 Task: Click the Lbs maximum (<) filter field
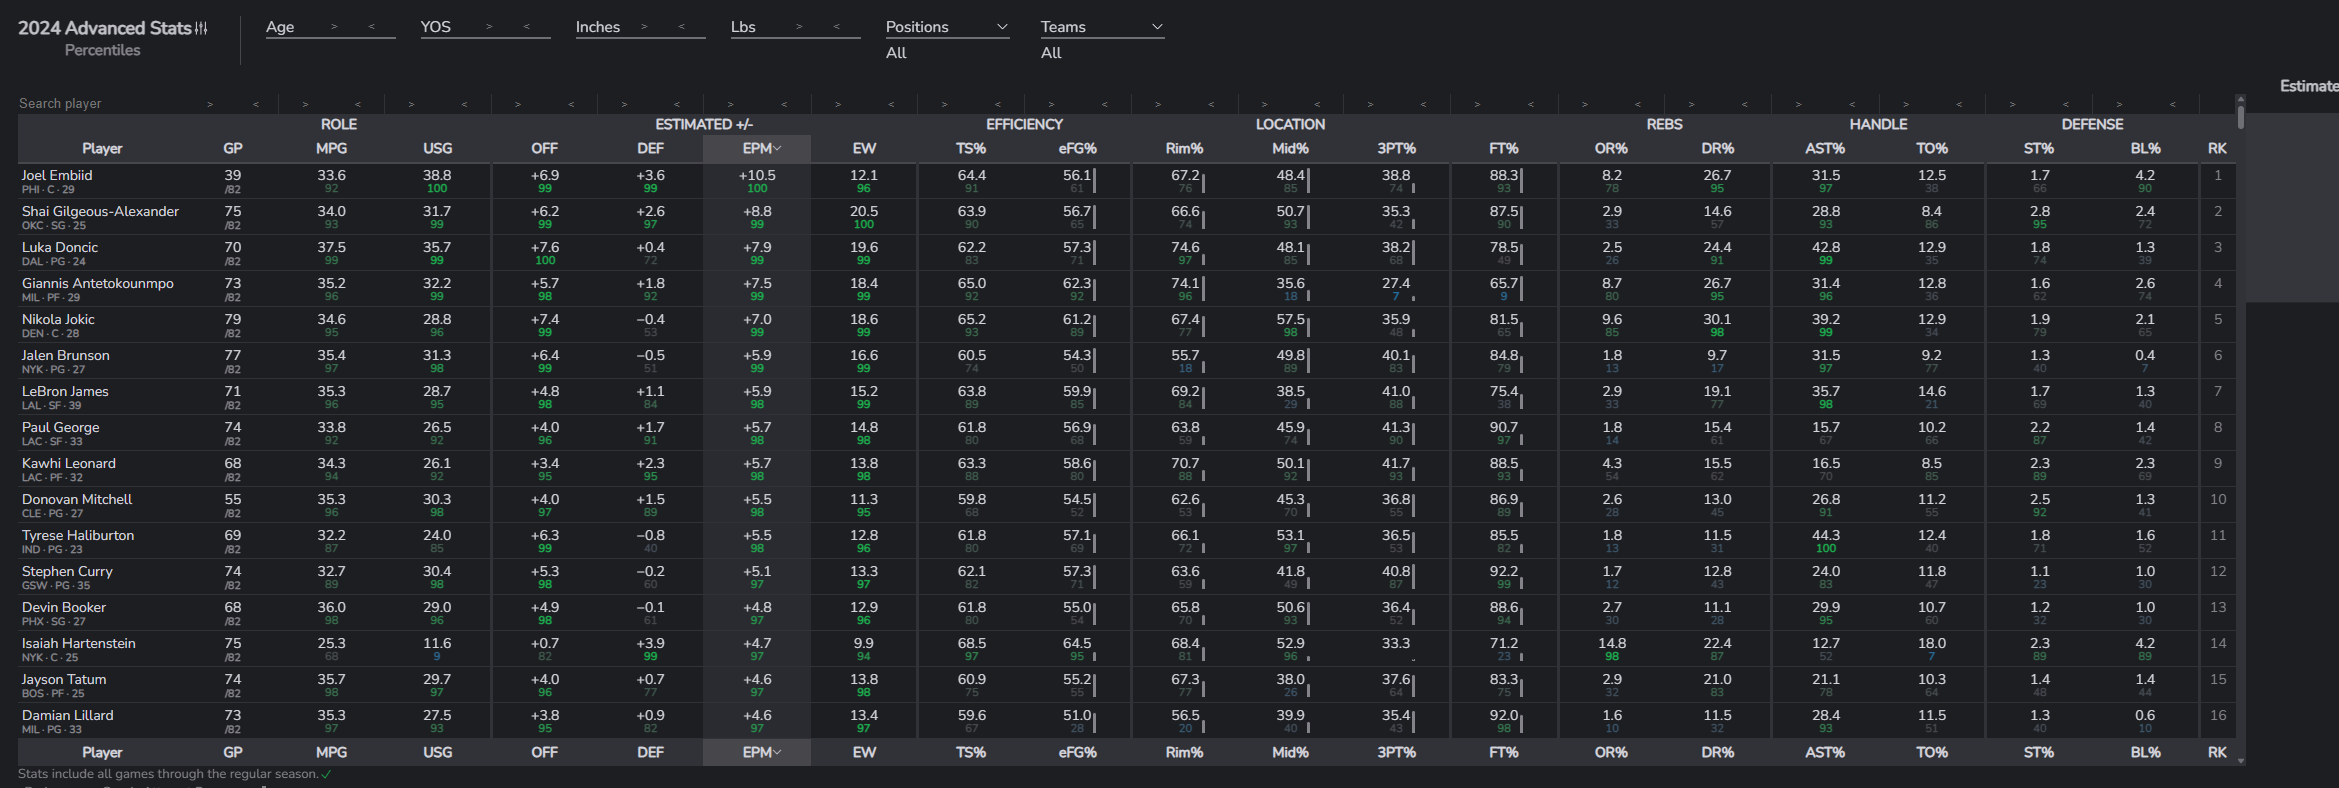coord(837,27)
